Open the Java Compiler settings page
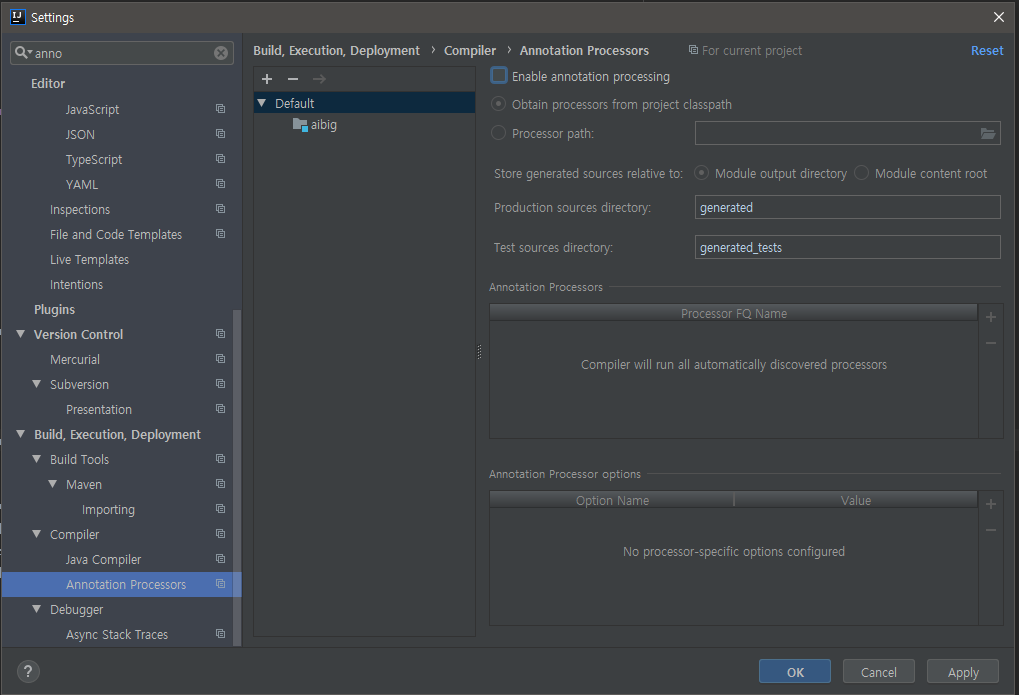Screen dimensions: 1019x695 (x=103, y=560)
